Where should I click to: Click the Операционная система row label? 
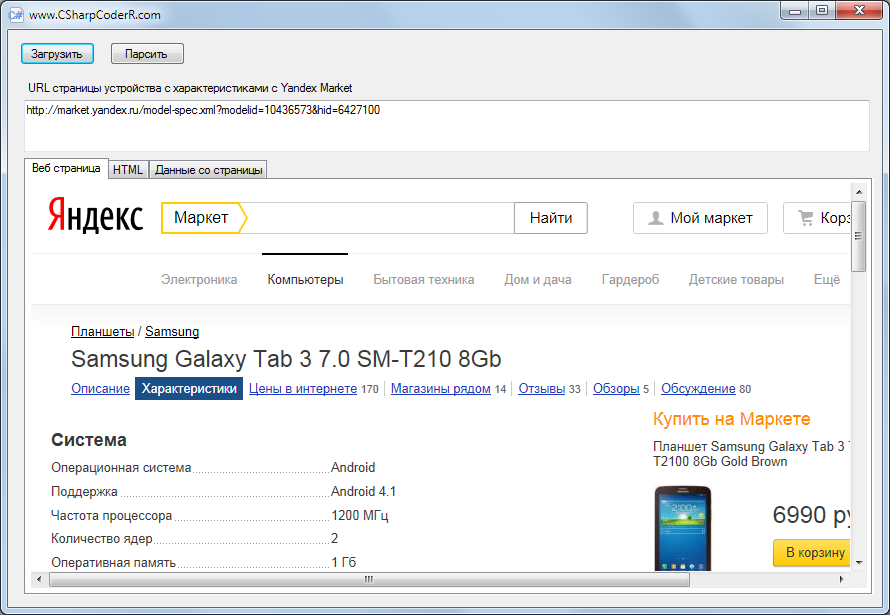coord(121,467)
